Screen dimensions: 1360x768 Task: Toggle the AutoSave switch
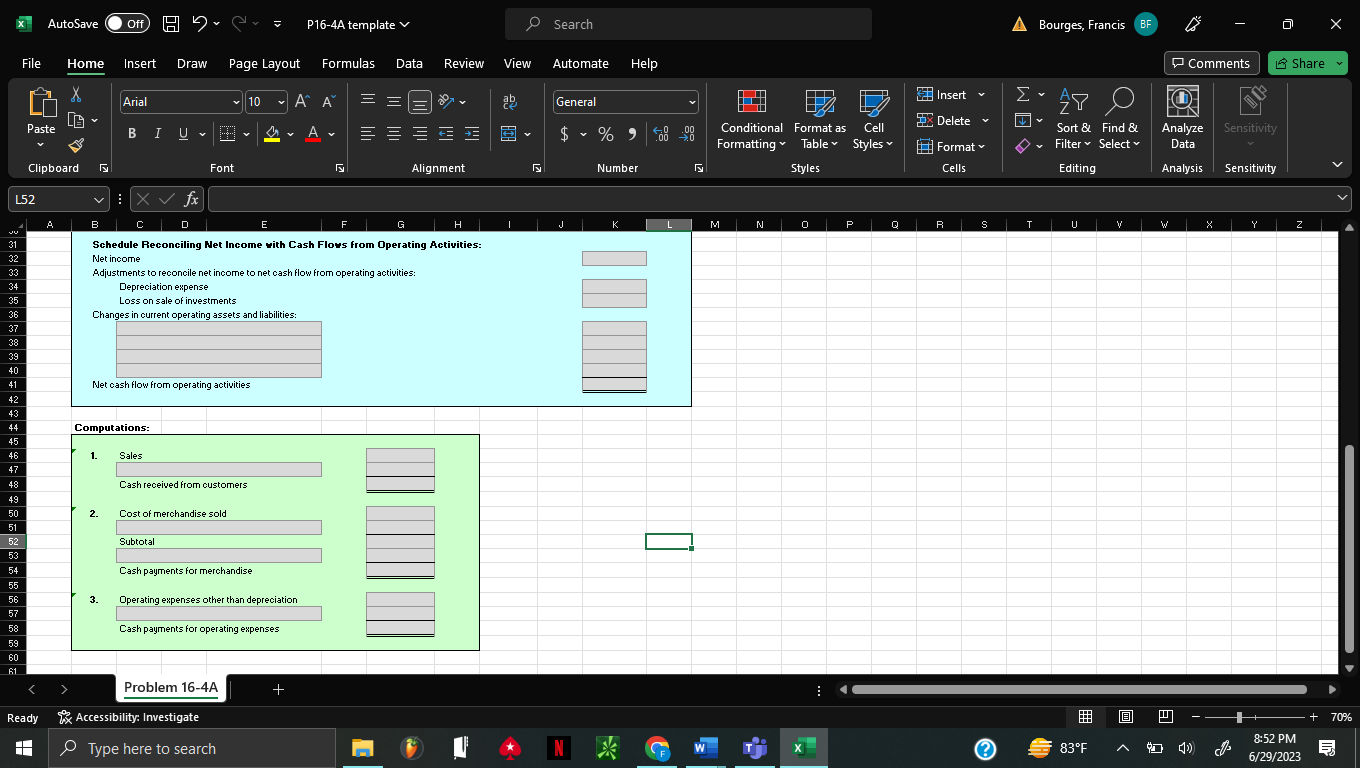point(127,24)
